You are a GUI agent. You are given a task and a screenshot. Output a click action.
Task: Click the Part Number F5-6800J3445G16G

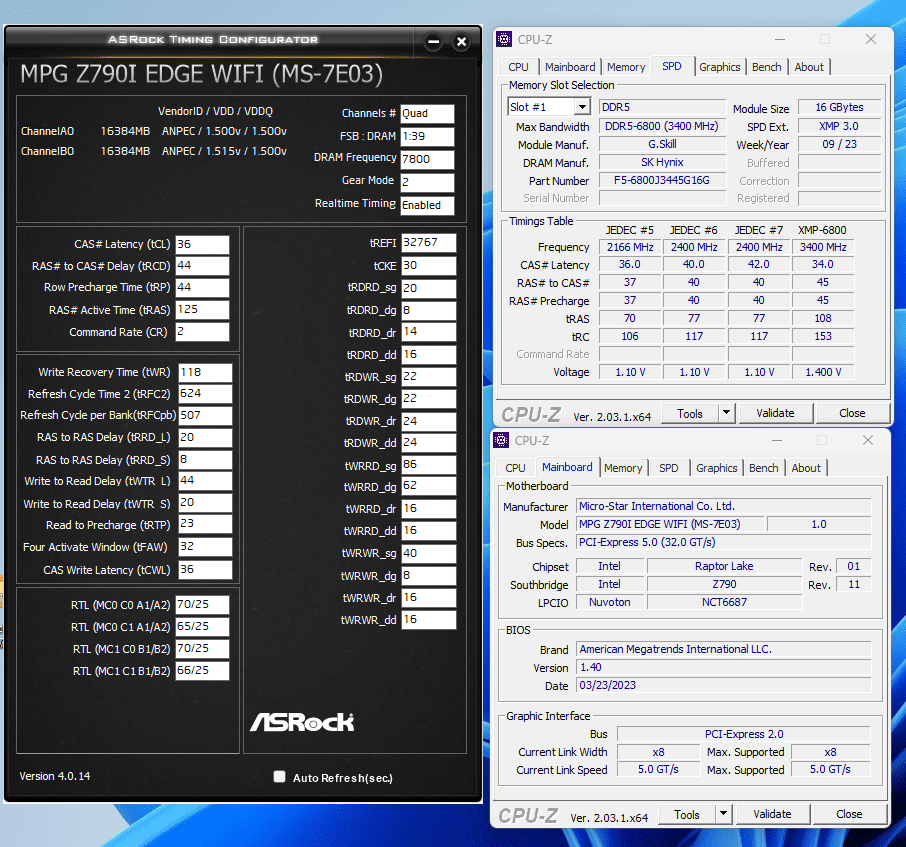pos(662,180)
